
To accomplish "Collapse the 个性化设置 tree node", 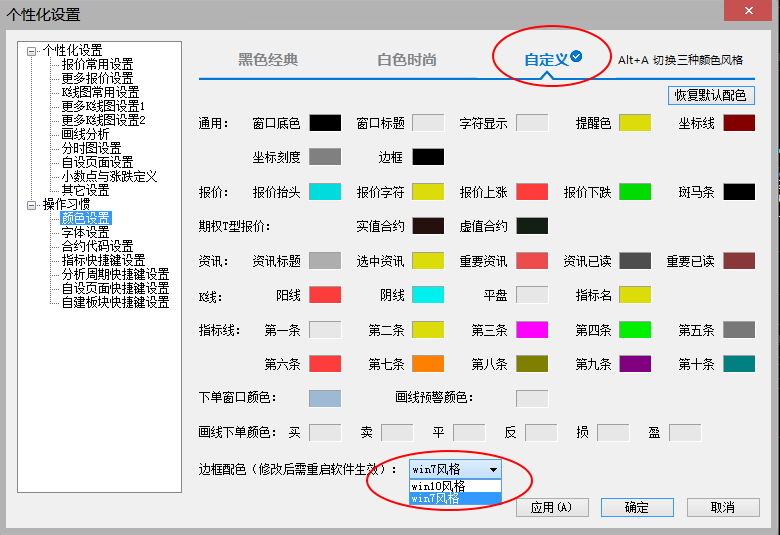I will click(32, 50).
